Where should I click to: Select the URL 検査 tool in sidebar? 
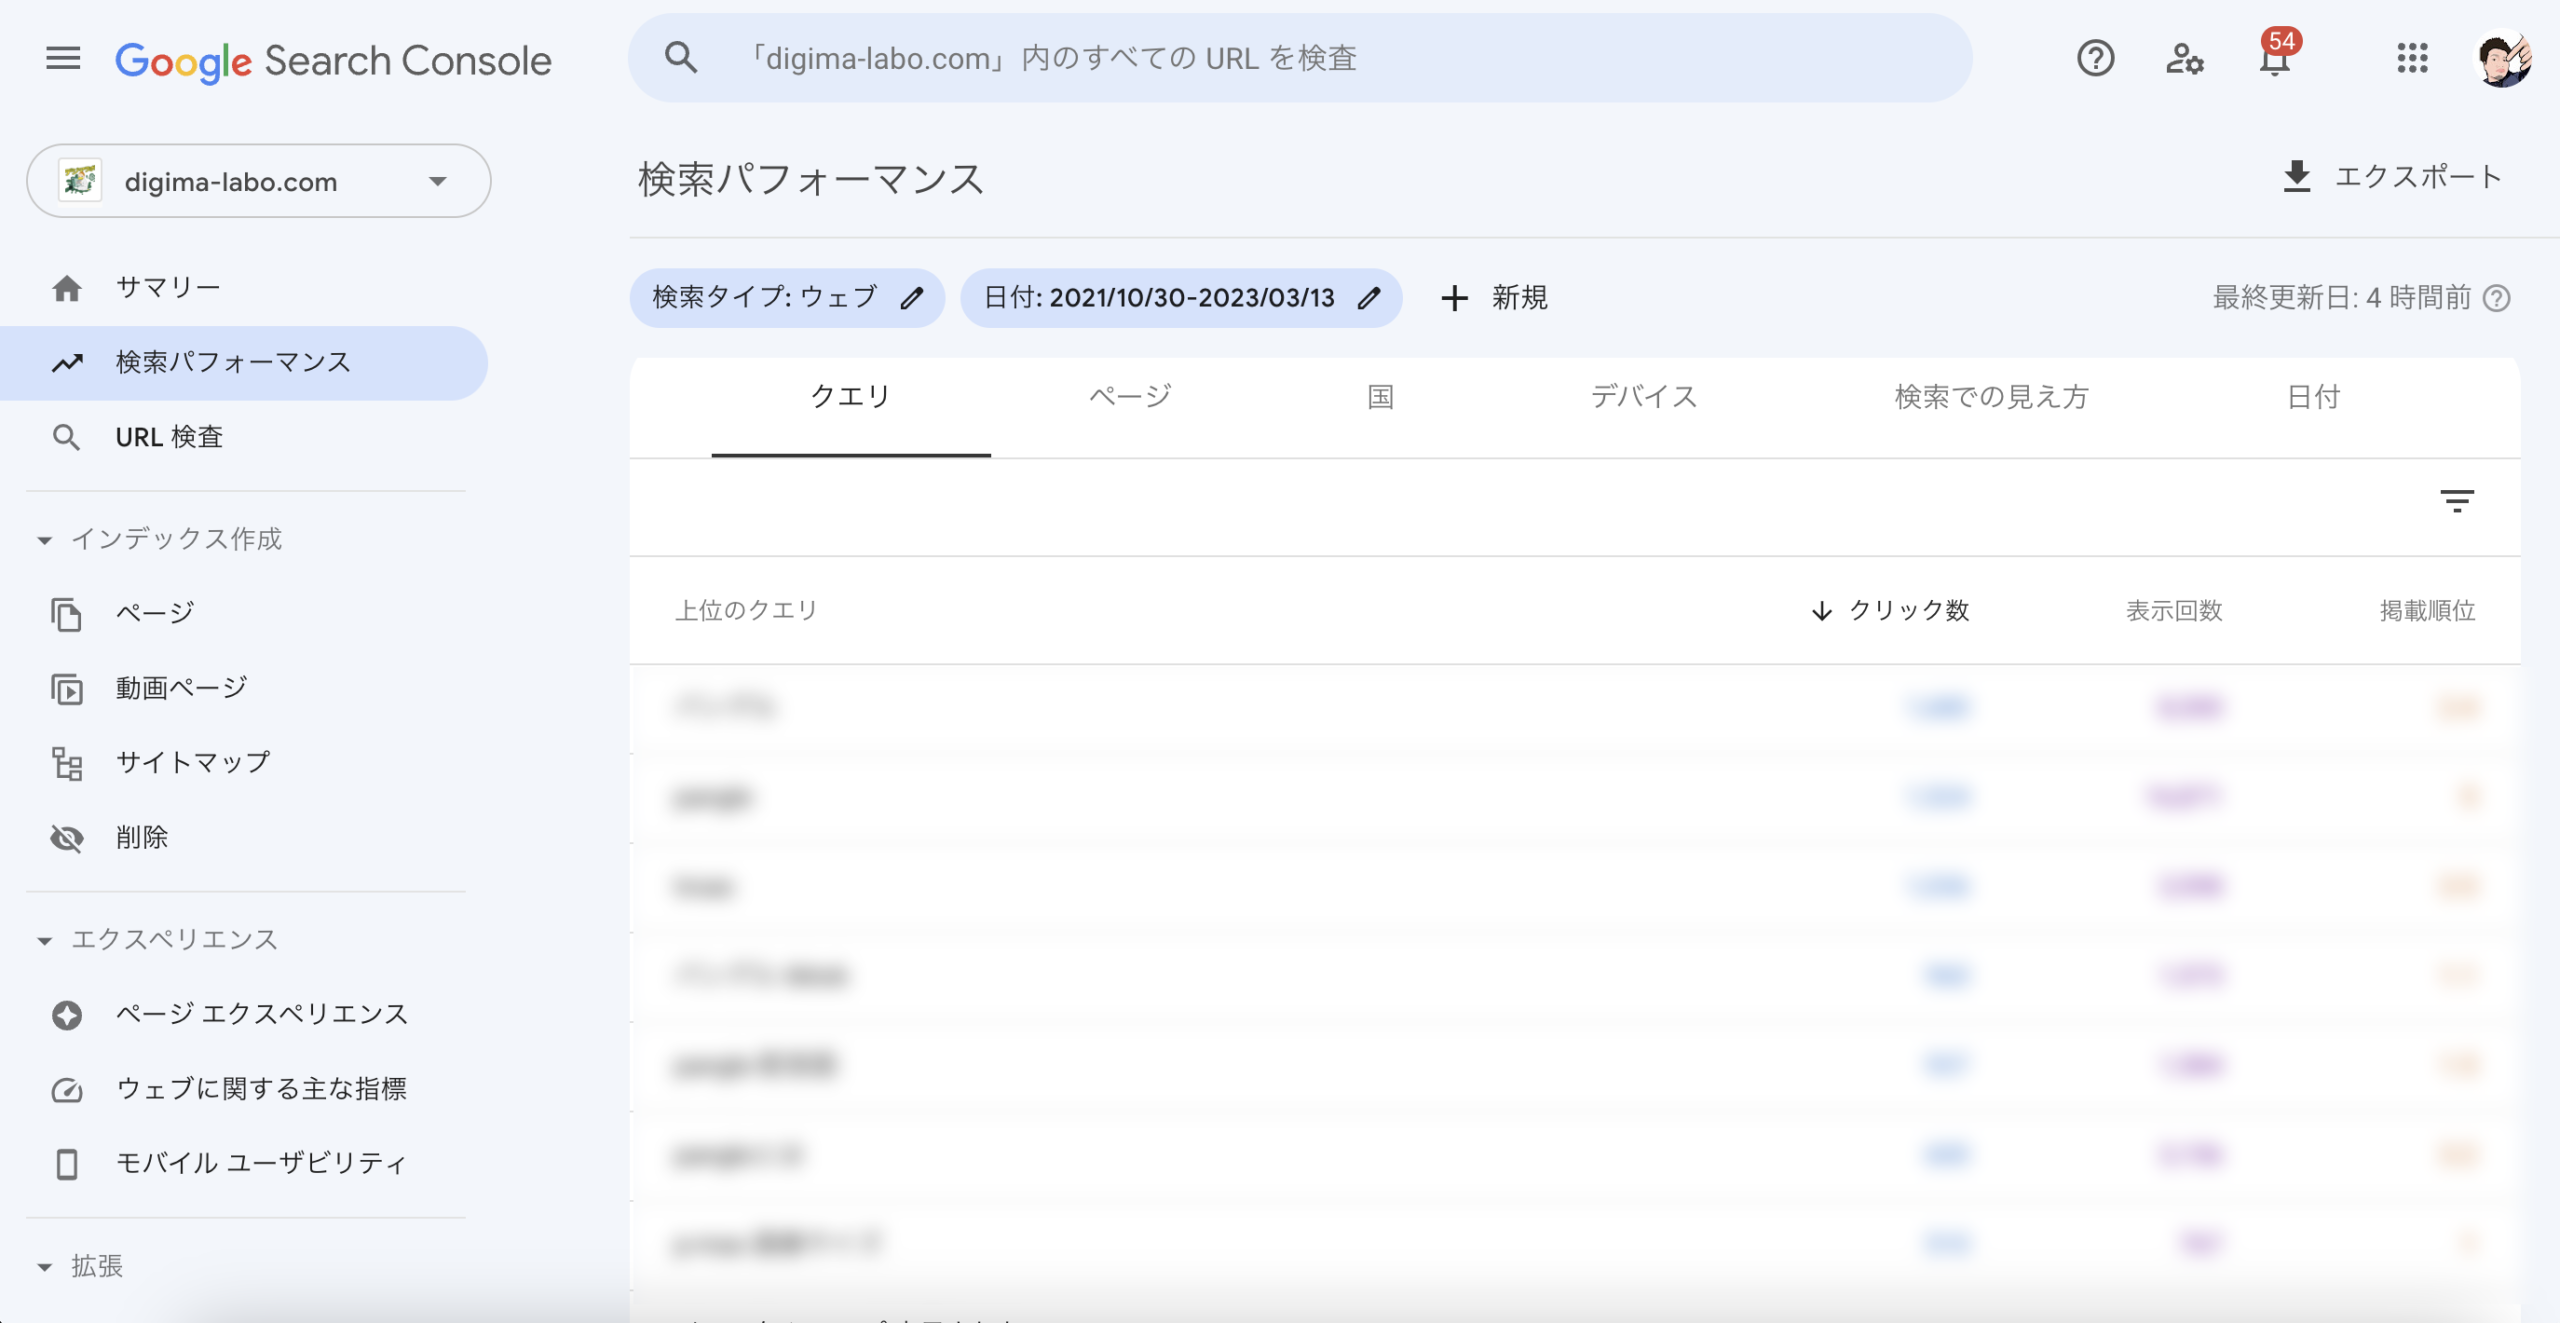(x=168, y=437)
